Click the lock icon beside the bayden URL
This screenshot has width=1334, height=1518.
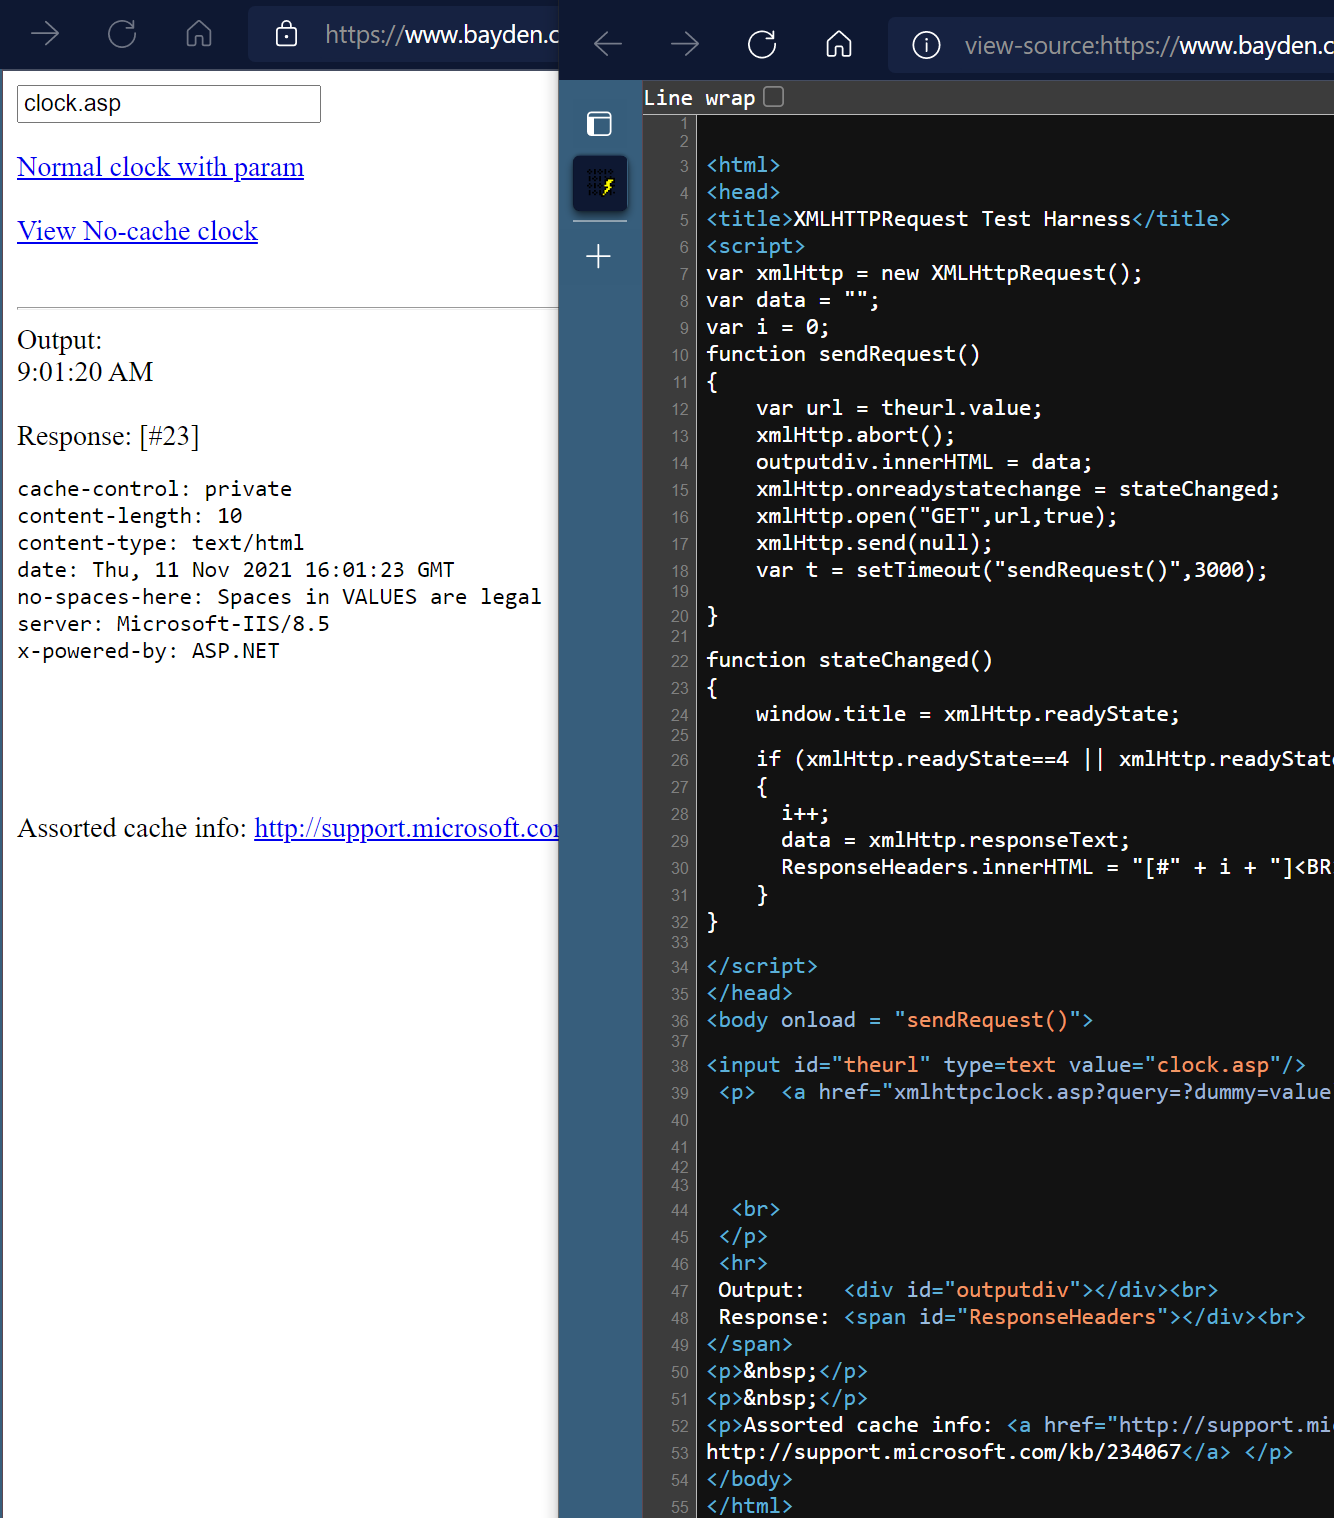(287, 35)
